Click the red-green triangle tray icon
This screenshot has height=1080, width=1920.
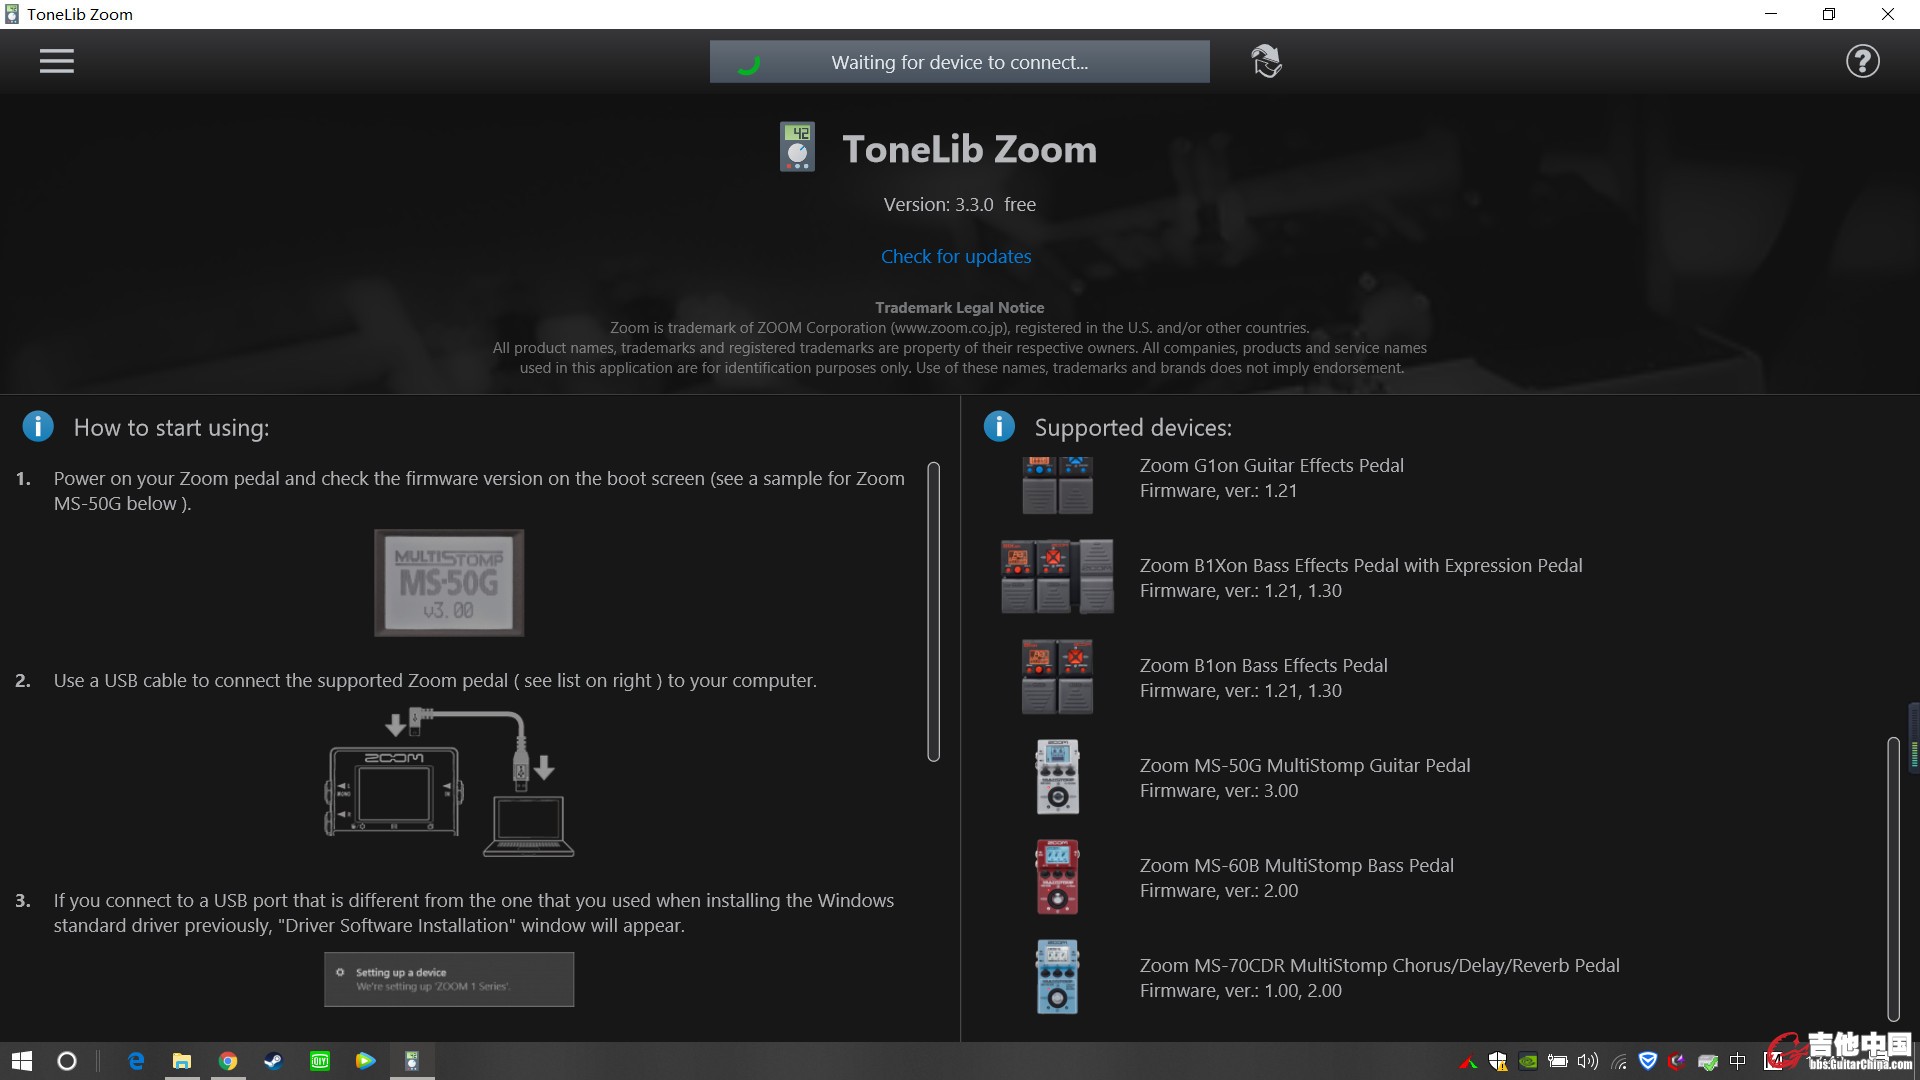tap(1468, 1062)
